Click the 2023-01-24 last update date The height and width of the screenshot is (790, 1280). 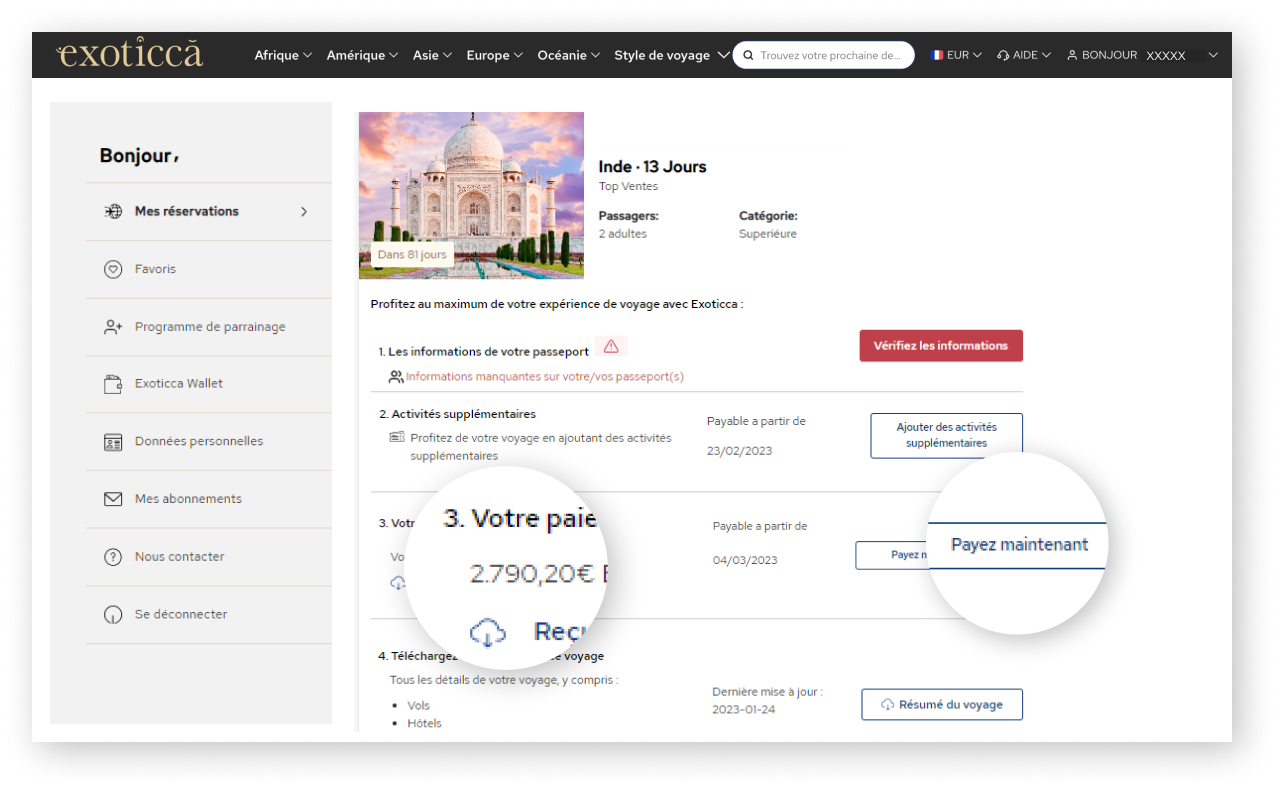pos(743,709)
